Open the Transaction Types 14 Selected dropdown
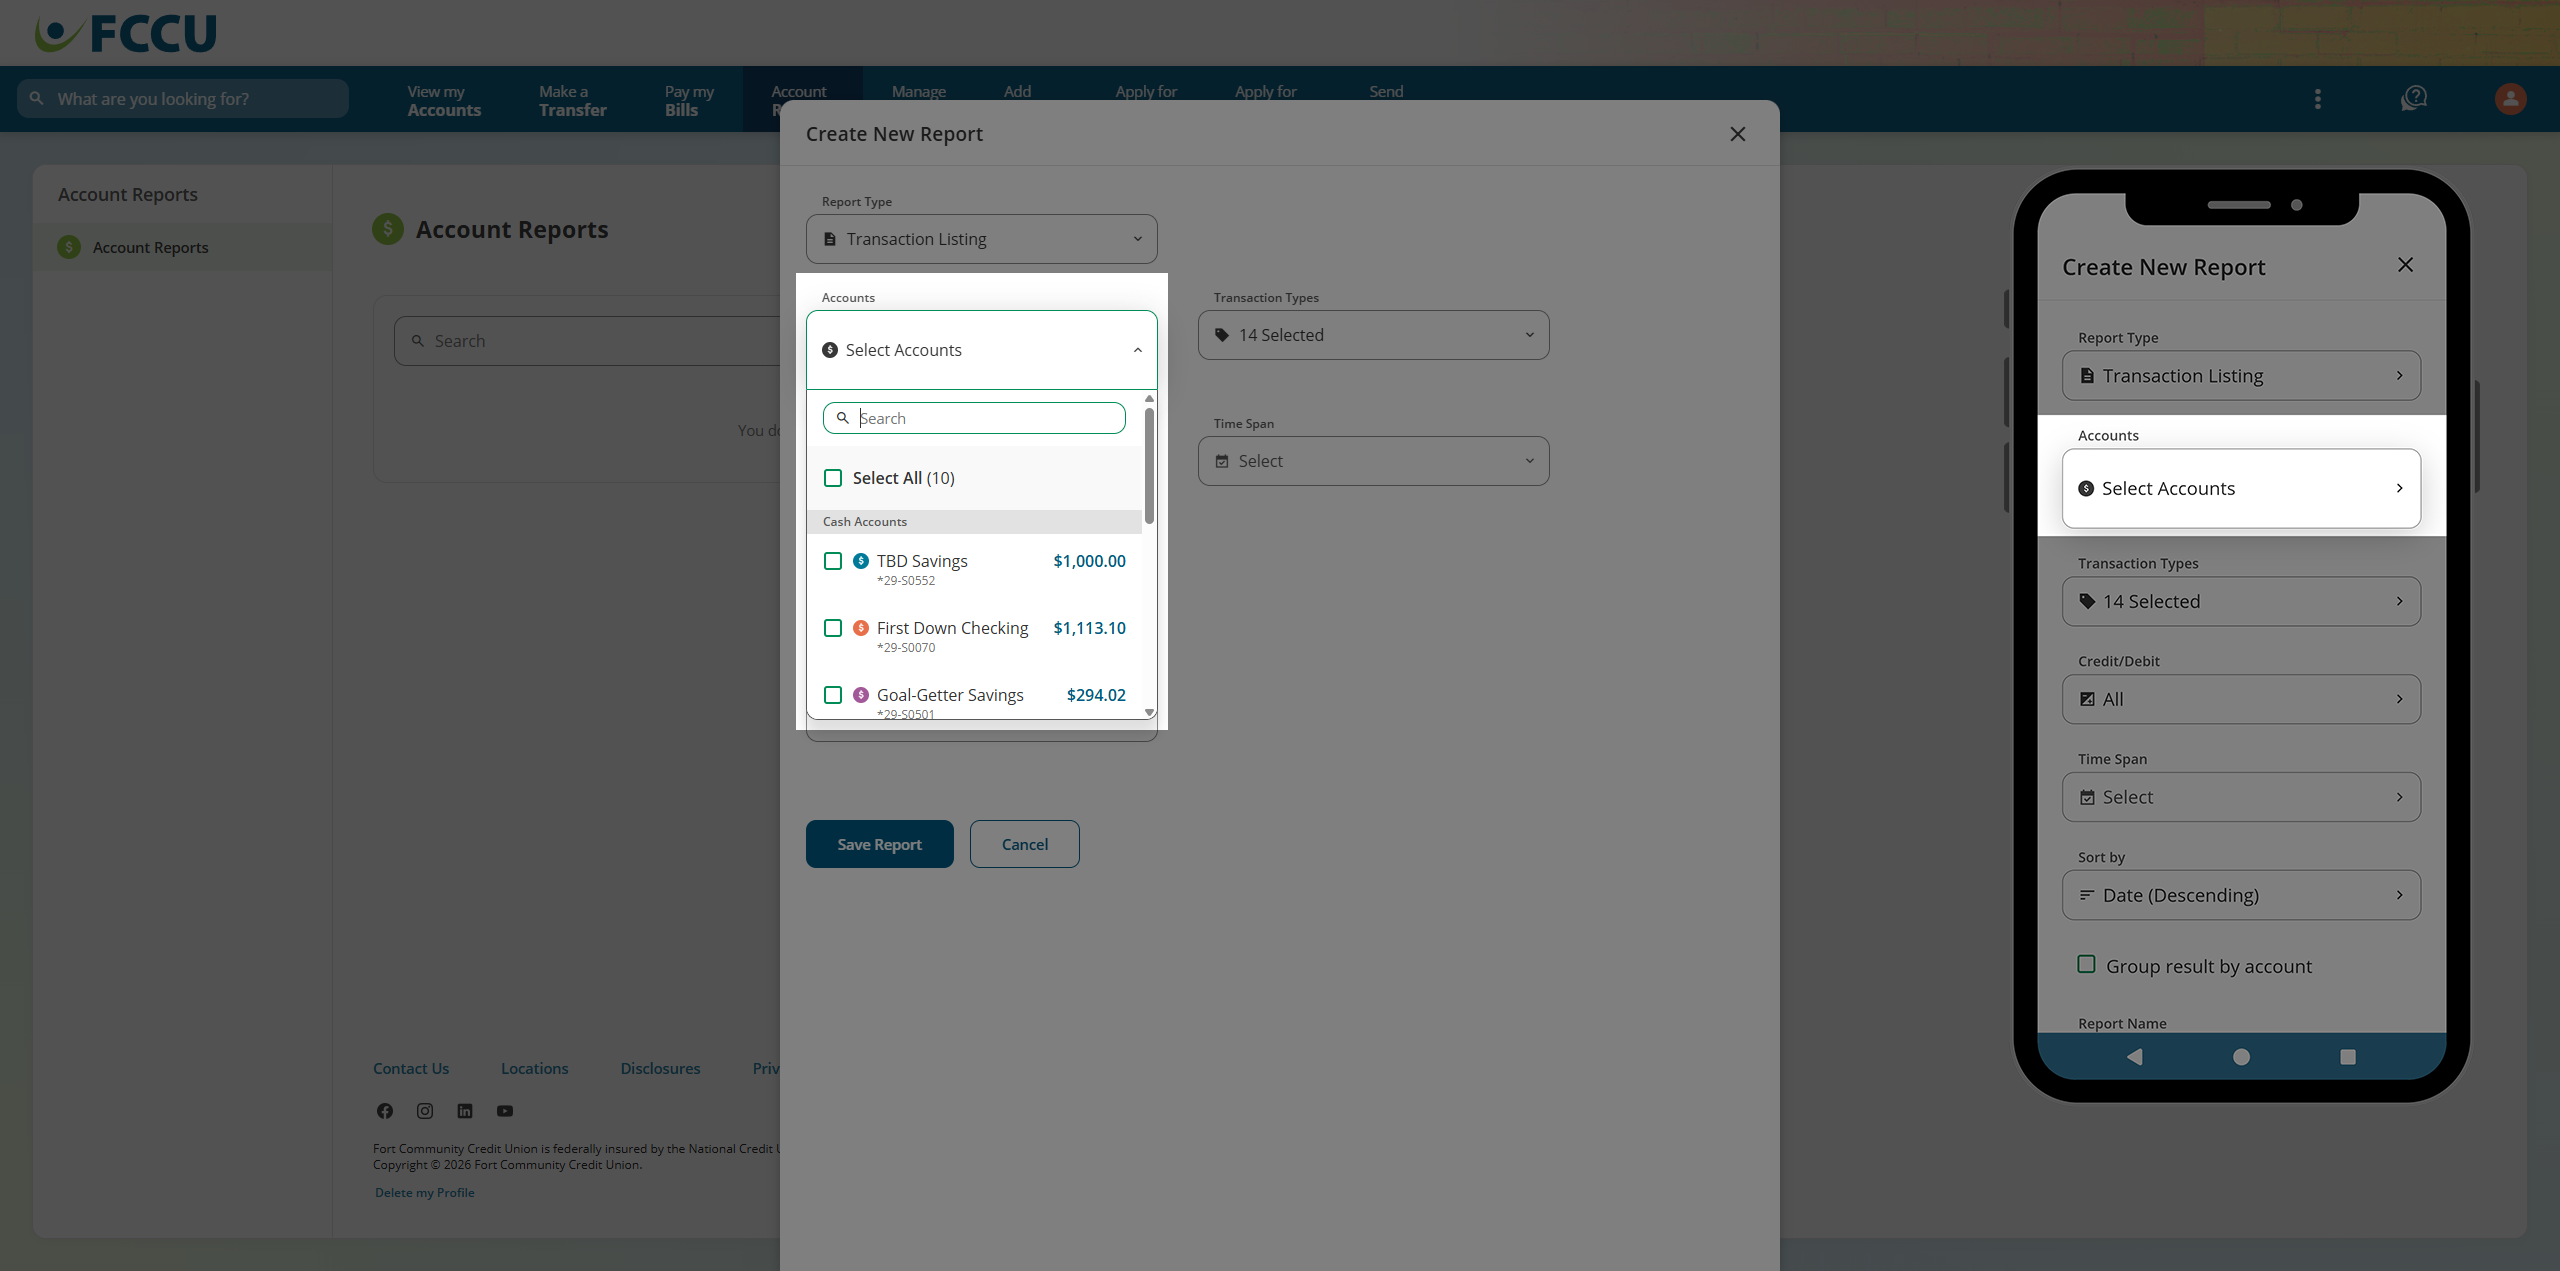The height and width of the screenshot is (1271, 2560). 1374,335
